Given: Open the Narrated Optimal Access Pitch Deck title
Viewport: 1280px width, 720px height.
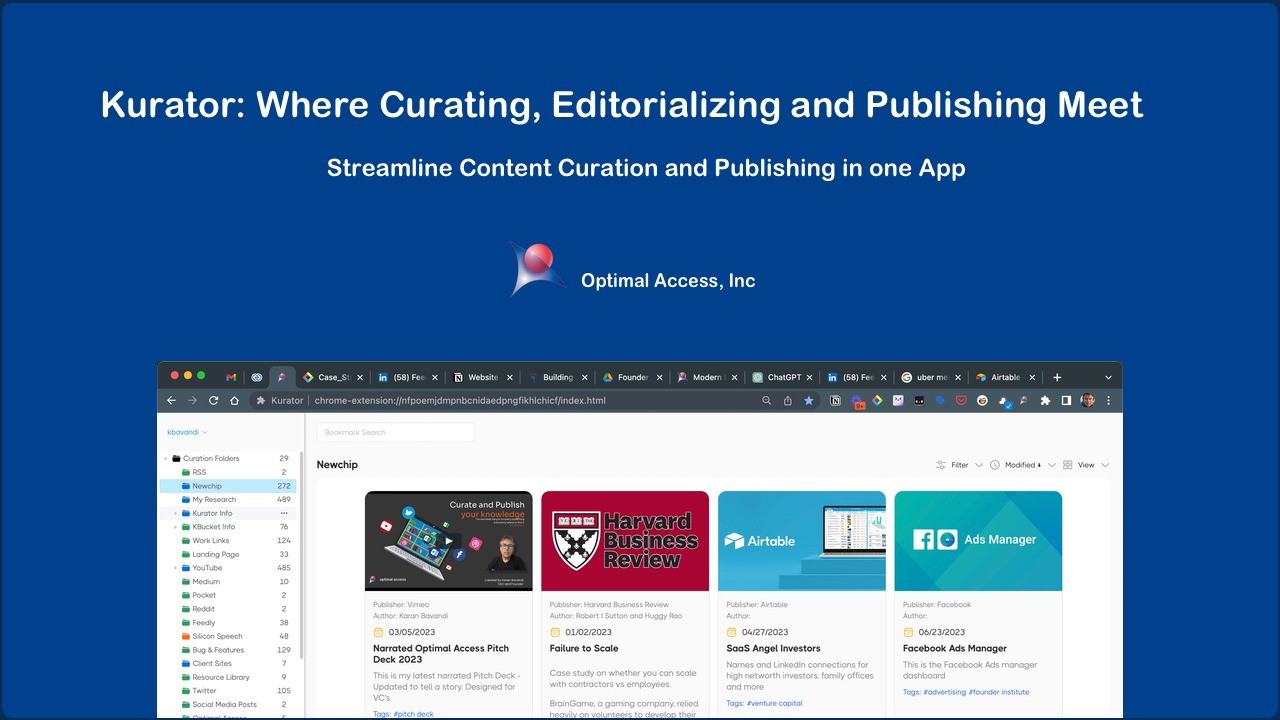Looking at the screenshot, I should (441, 653).
